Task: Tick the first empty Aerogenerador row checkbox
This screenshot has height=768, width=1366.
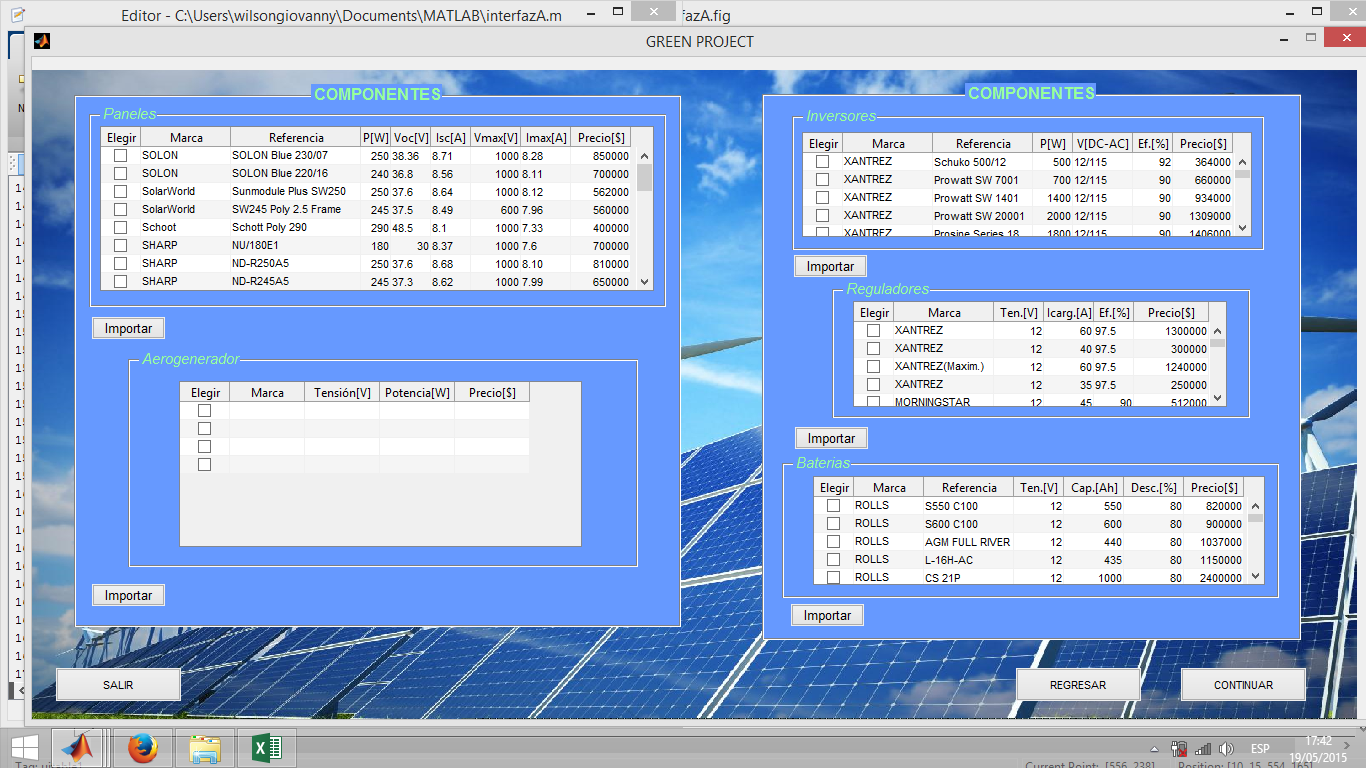Action: tap(204, 411)
